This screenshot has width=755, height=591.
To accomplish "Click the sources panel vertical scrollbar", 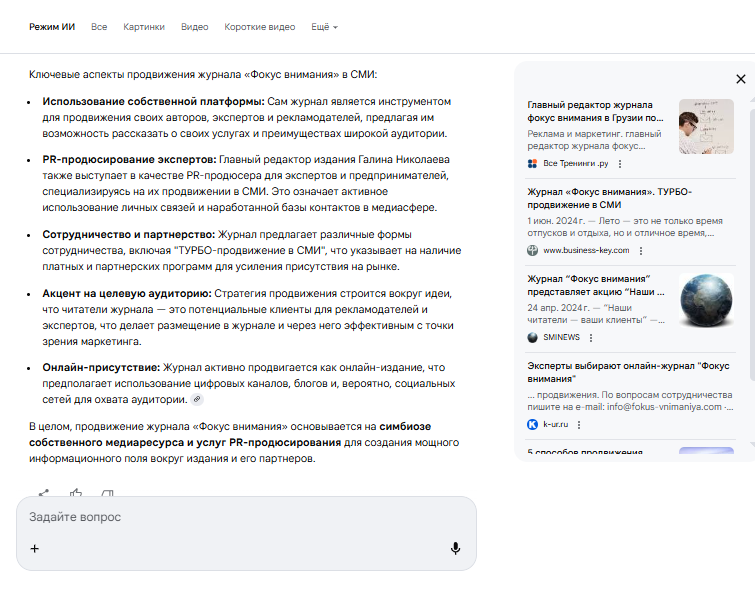I will tap(750, 250).
